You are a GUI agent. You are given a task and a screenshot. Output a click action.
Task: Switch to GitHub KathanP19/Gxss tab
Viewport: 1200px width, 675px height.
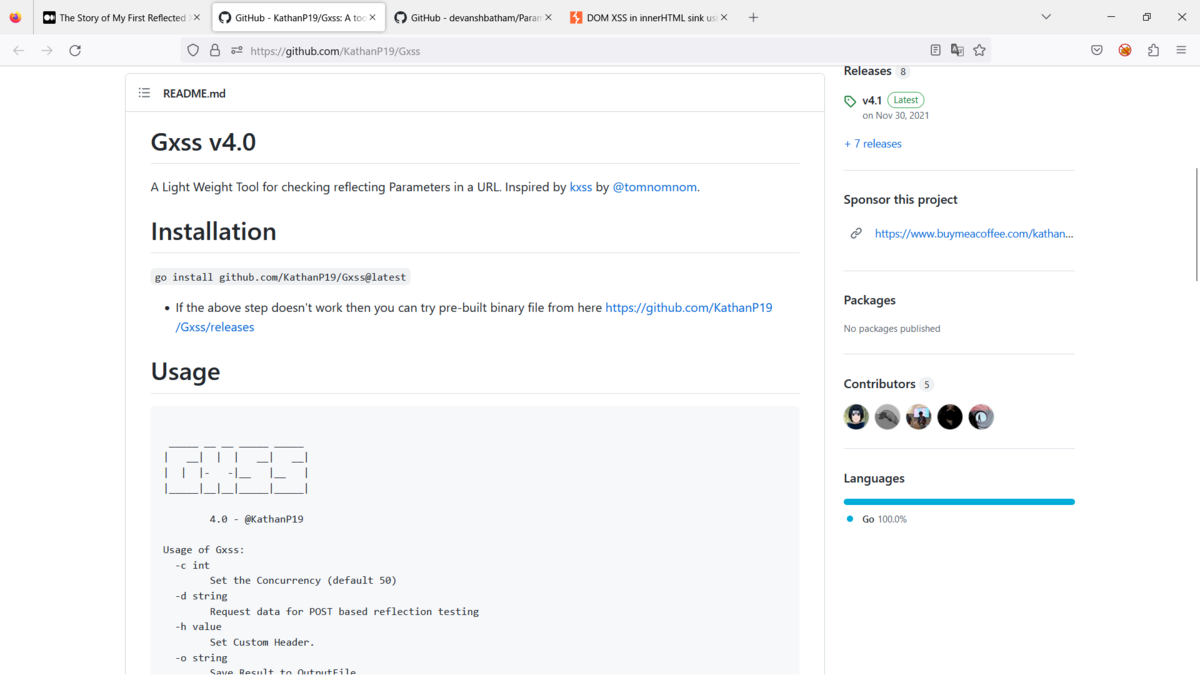297,18
